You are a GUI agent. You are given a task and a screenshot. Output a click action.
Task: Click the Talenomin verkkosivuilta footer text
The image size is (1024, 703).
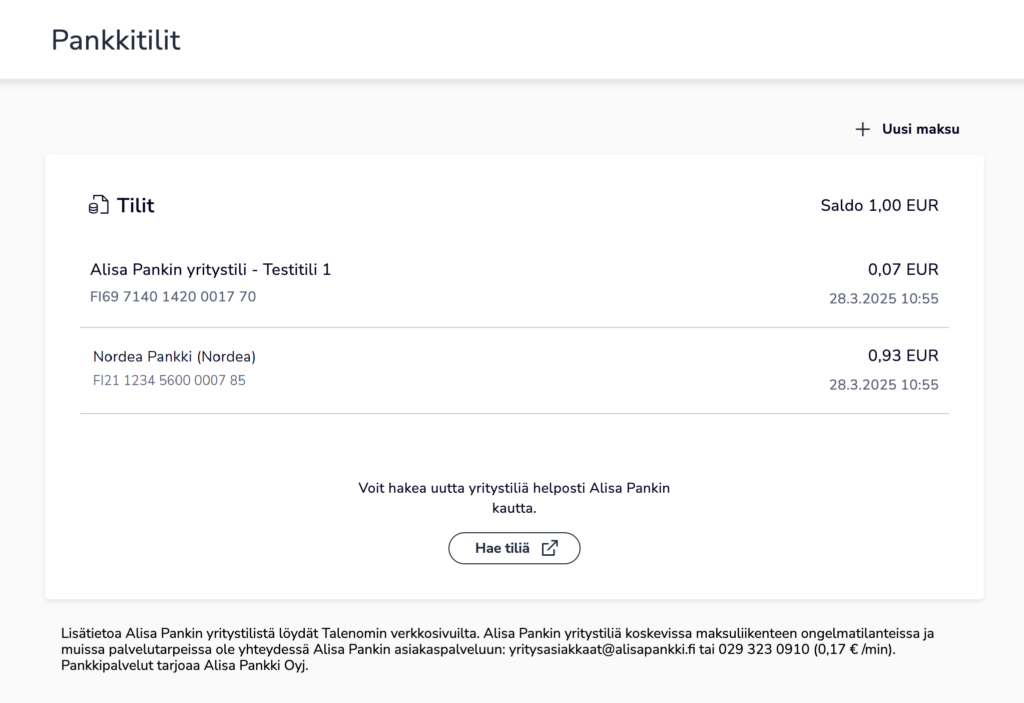(400, 633)
